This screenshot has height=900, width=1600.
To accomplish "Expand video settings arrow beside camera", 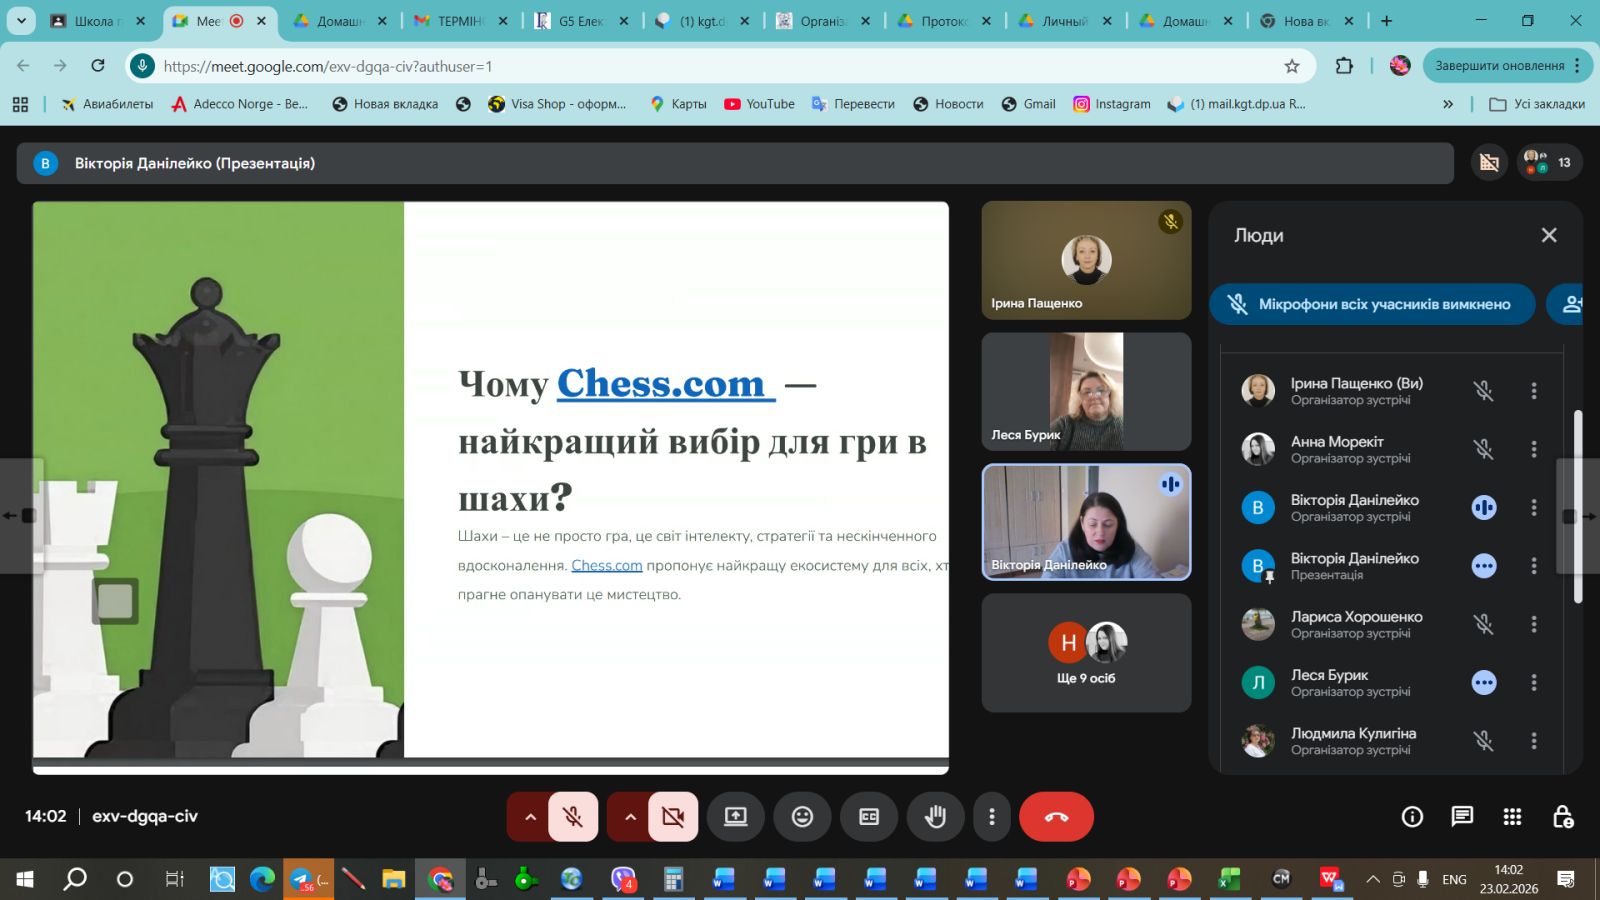I will [630, 817].
